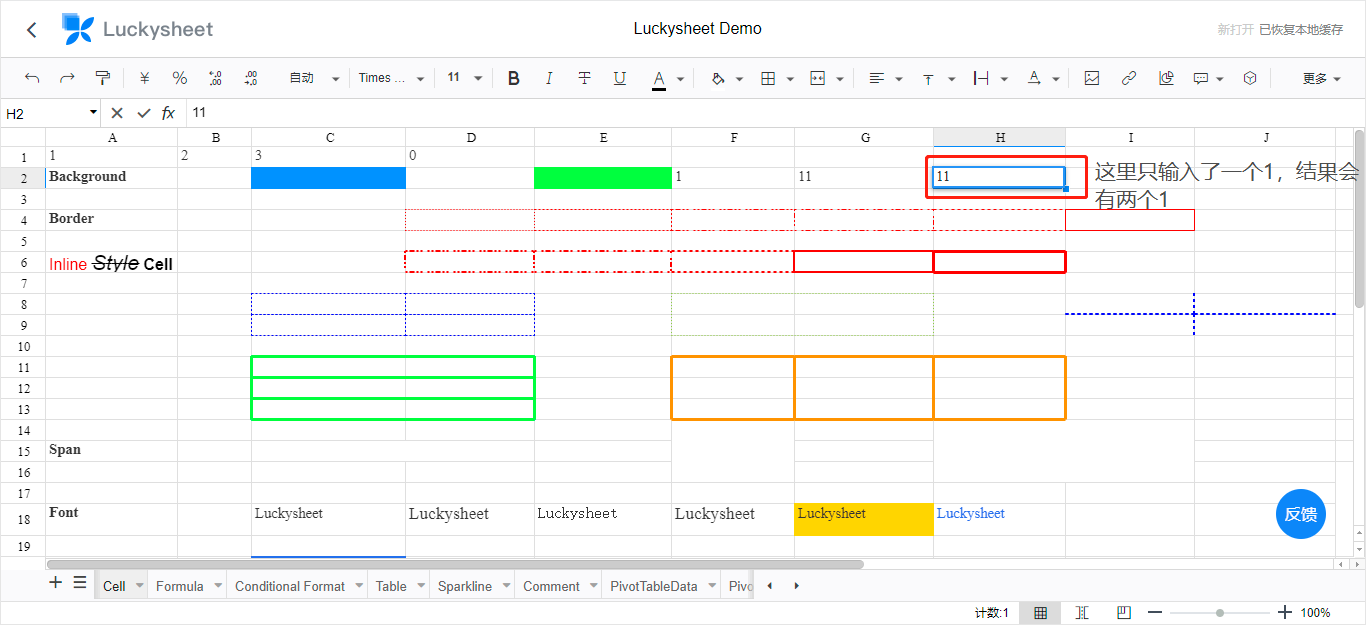
Task: Open the sheet list menu icon
Action: coord(80,582)
